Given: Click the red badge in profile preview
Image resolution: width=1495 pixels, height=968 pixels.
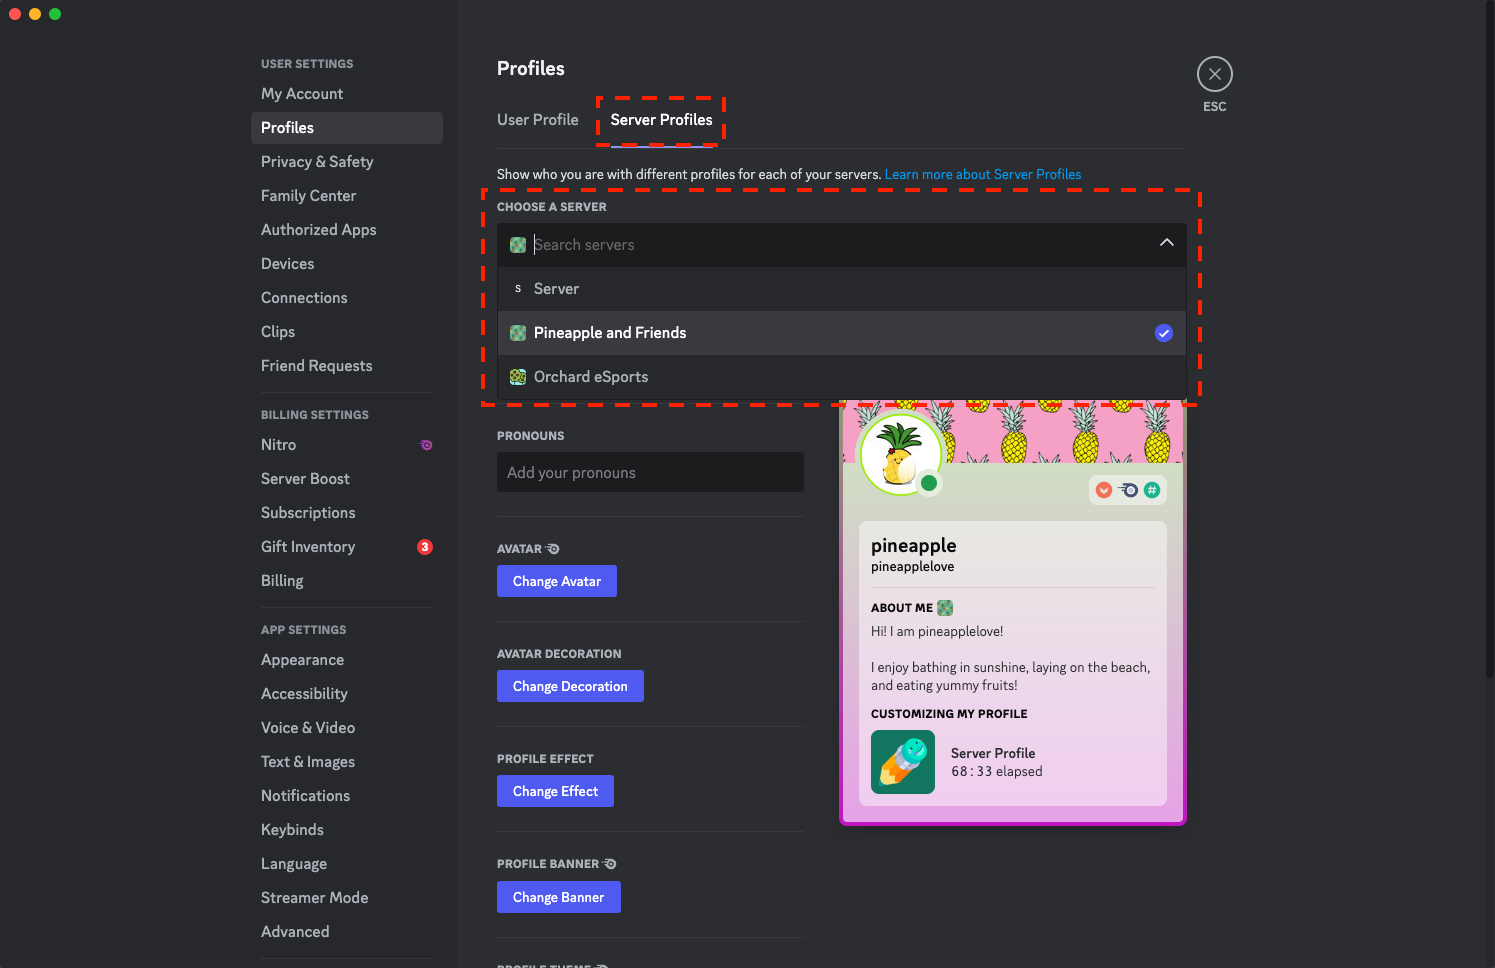Looking at the screenshot, I should (1104, 490).
